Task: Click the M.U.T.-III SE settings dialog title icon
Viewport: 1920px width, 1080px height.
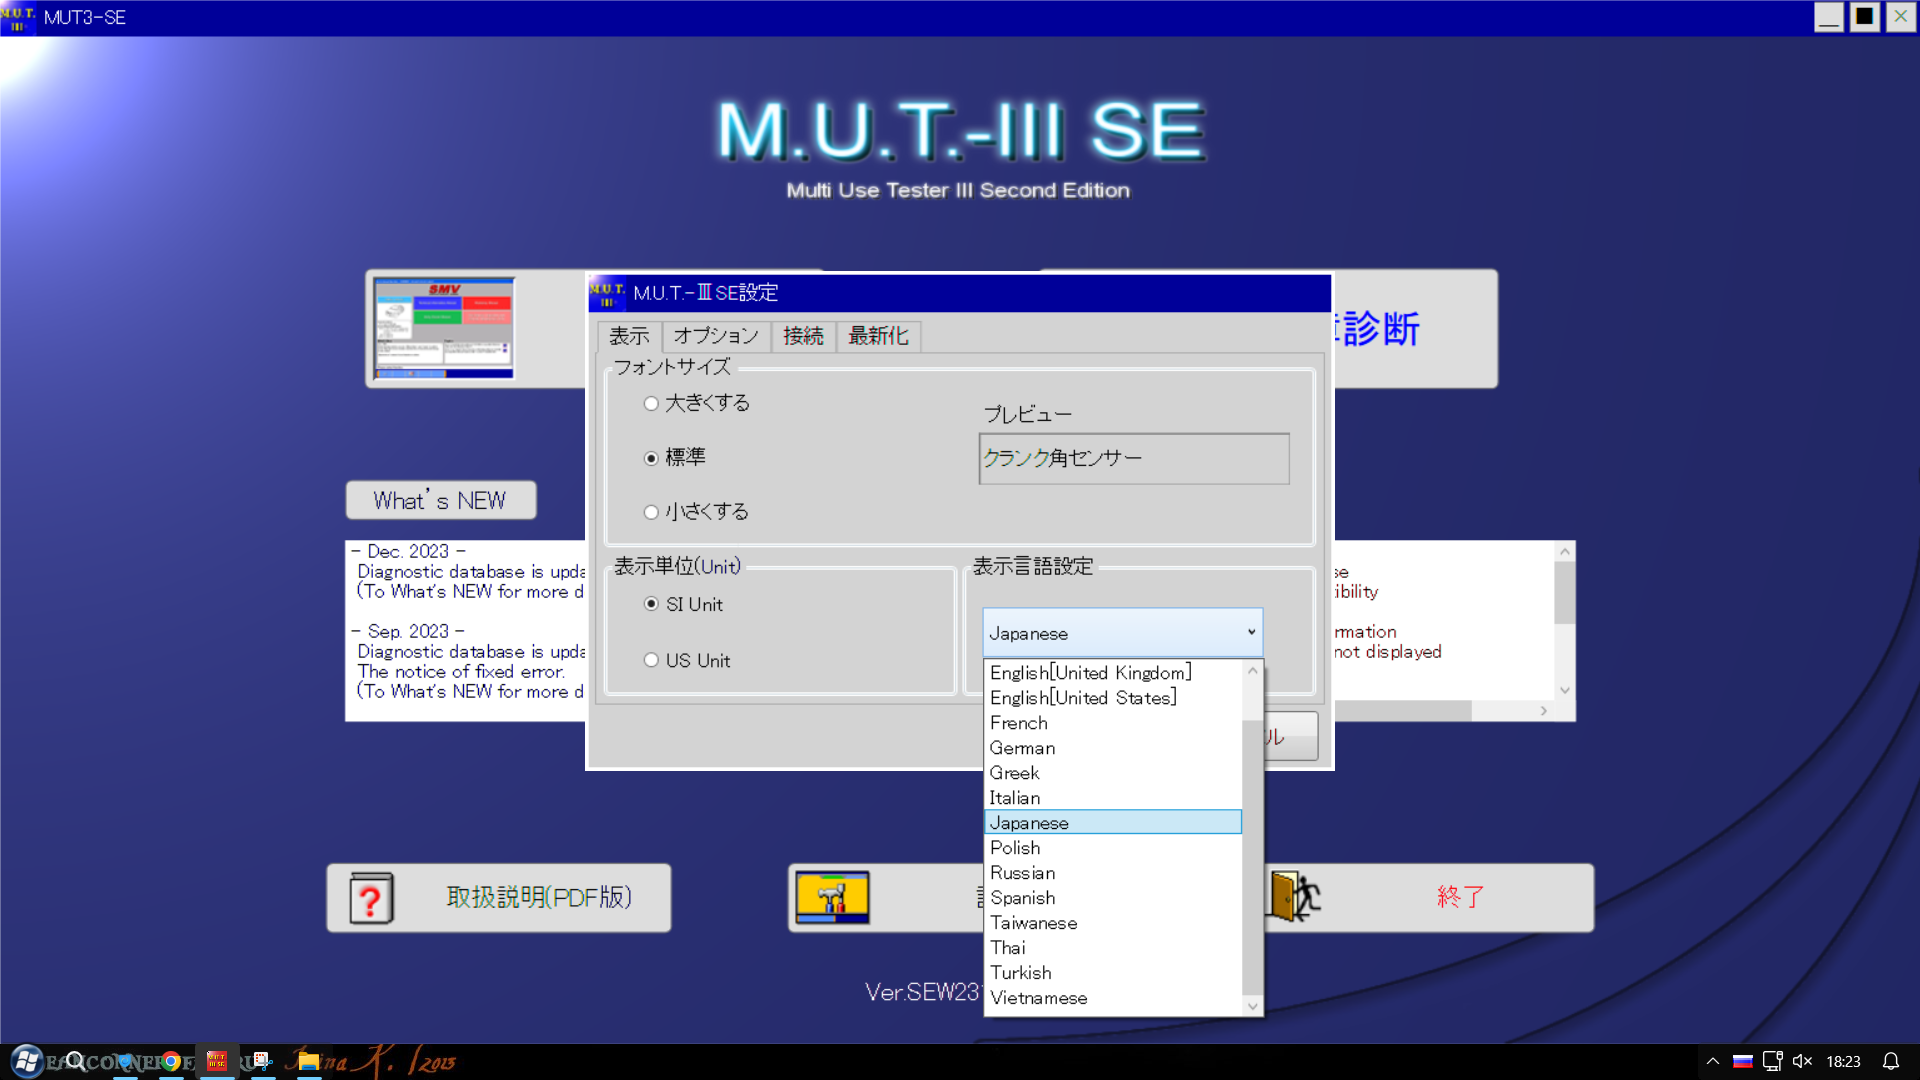Action: (x=607, y=293)
